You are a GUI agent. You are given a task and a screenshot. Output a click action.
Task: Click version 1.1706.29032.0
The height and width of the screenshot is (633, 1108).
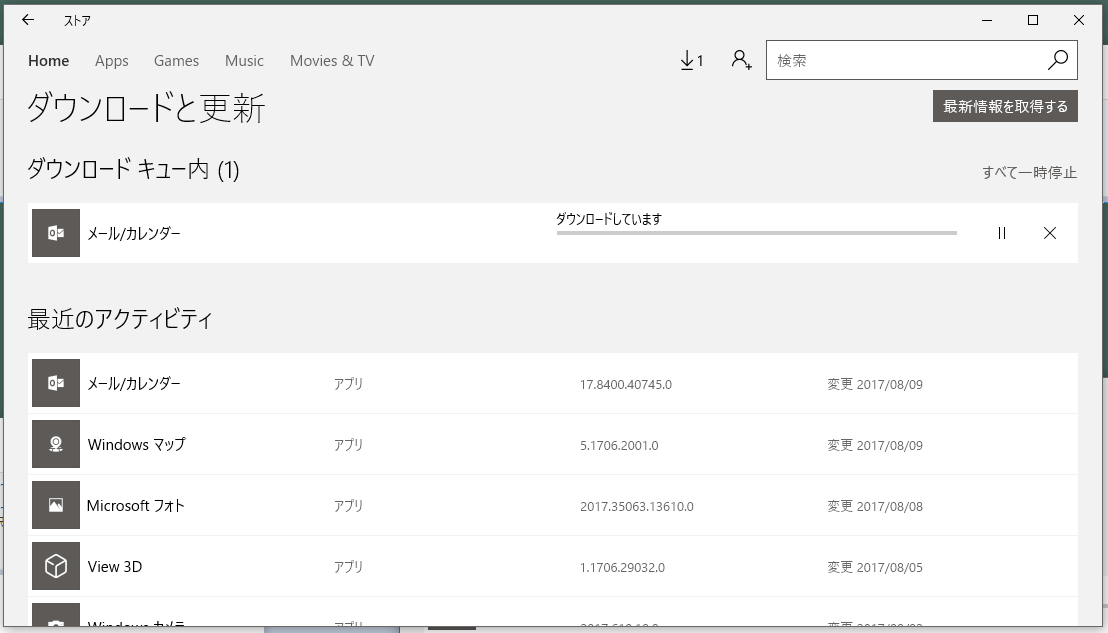[622, 567]
